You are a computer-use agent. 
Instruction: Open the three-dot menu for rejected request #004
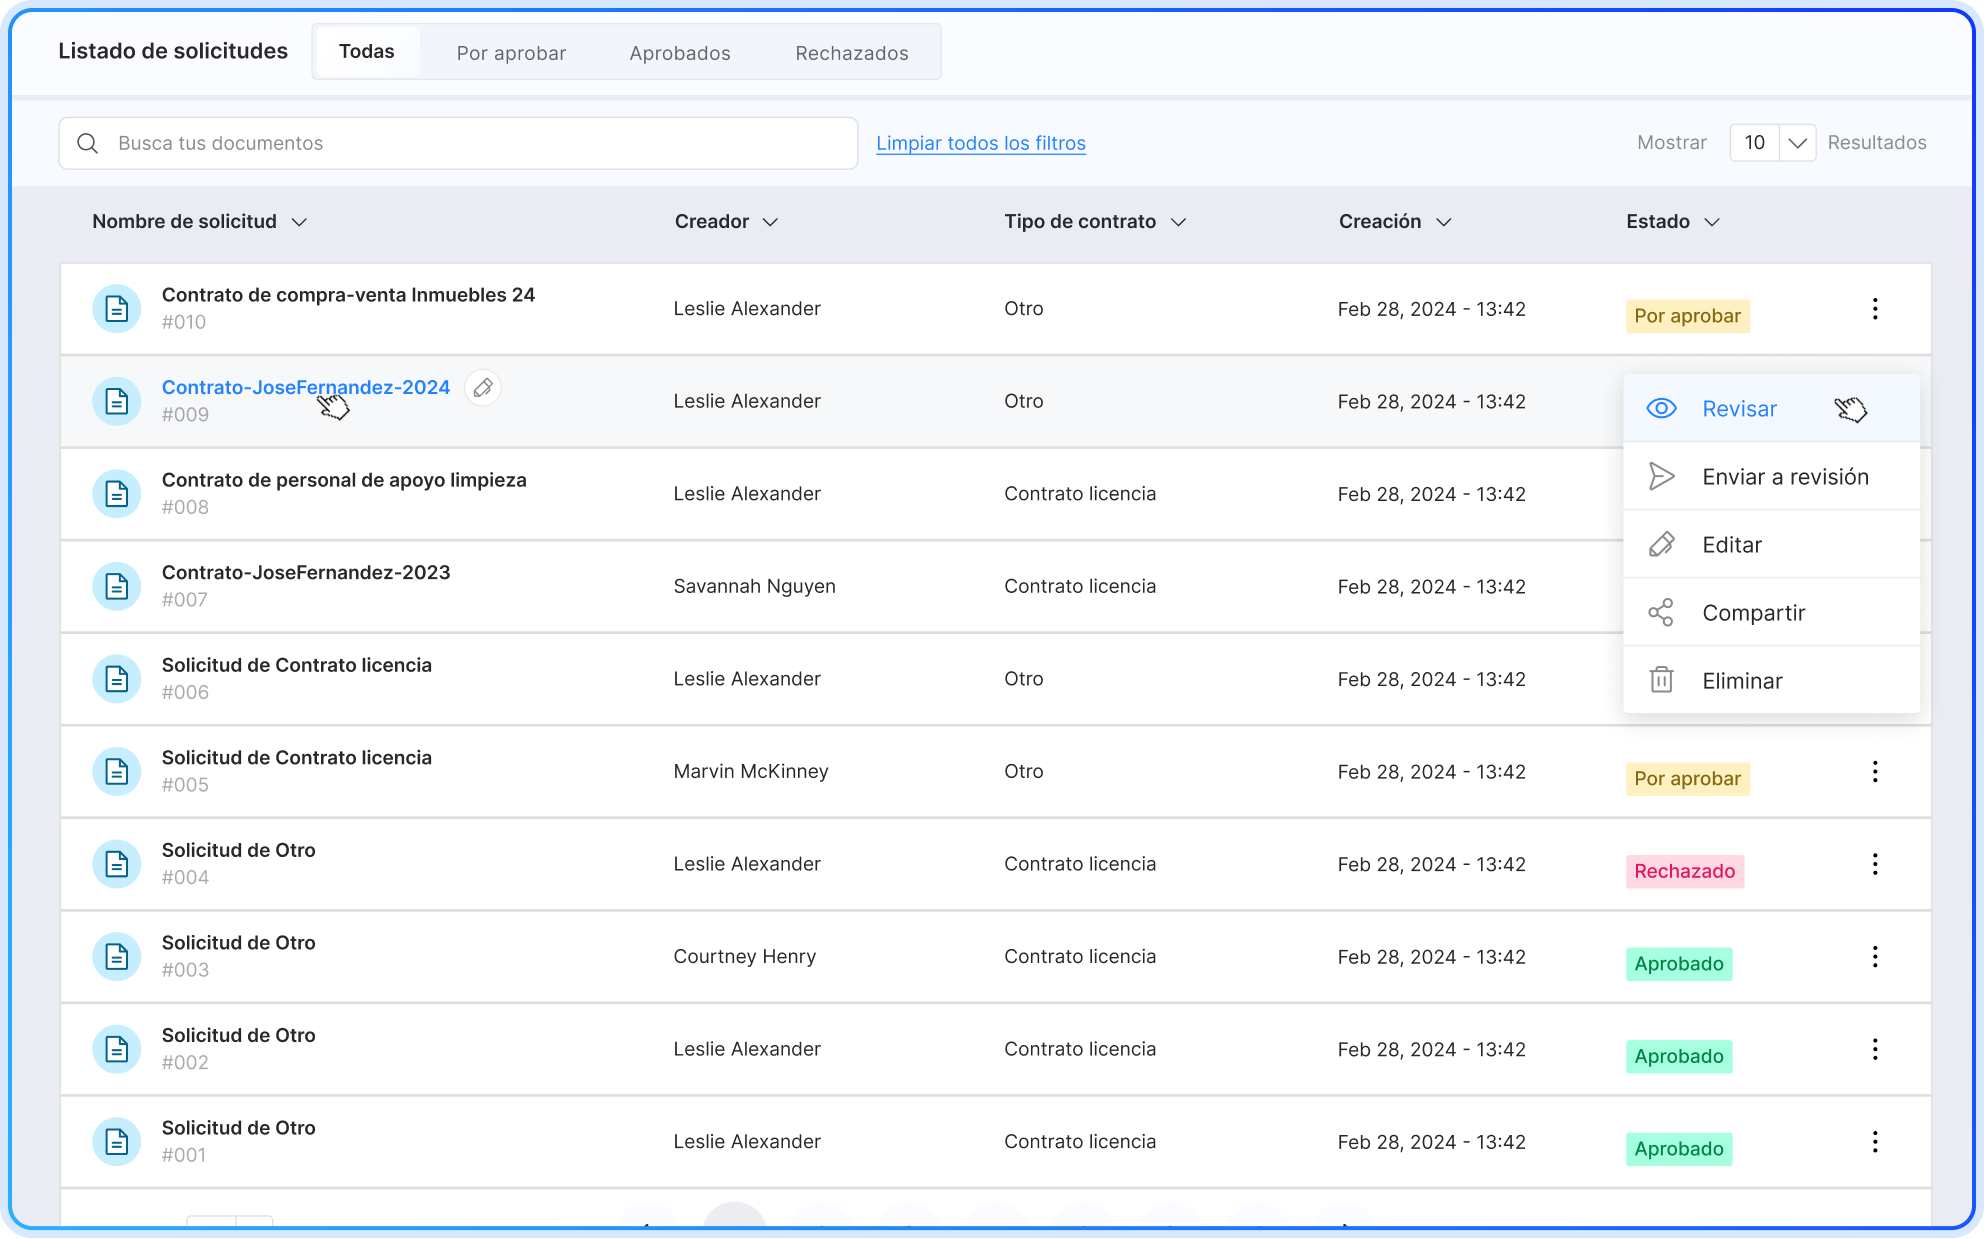click(x=1875, y=864)
